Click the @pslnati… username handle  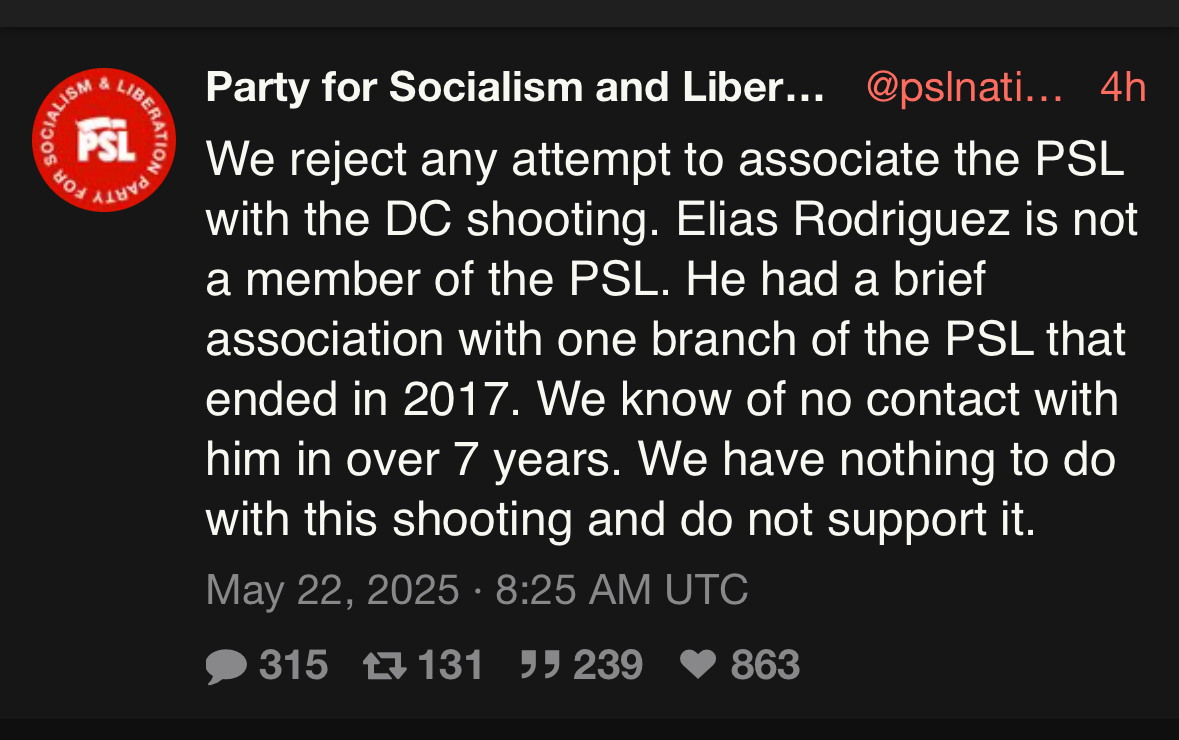(x=963, y=88)
